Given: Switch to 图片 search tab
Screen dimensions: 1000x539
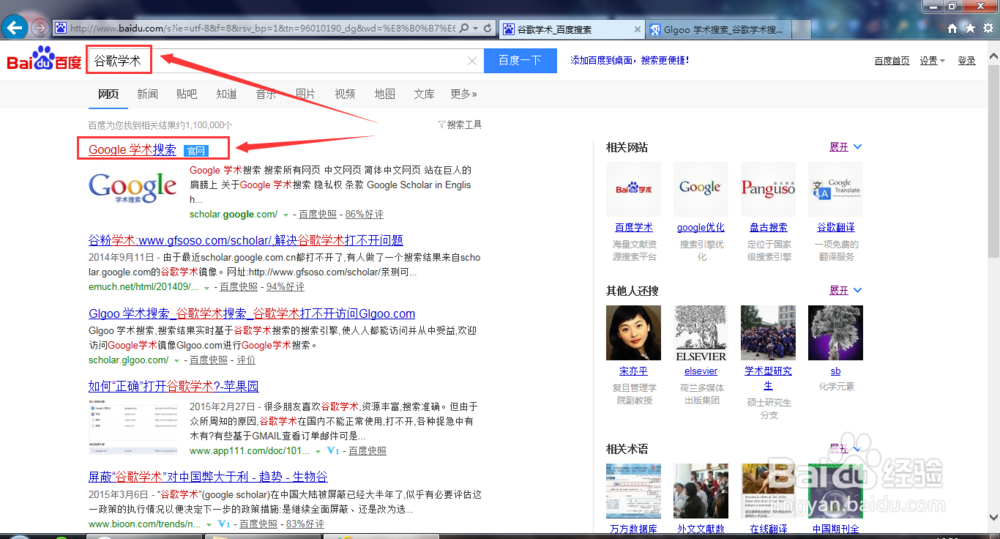Looking at the screenshot, I should click(x=305, y=94).
